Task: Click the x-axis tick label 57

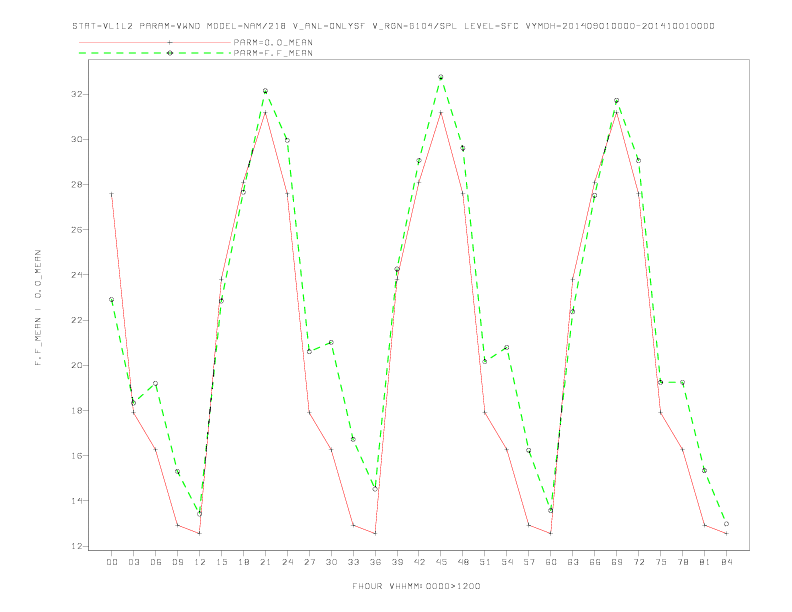Action: [529, 562]
